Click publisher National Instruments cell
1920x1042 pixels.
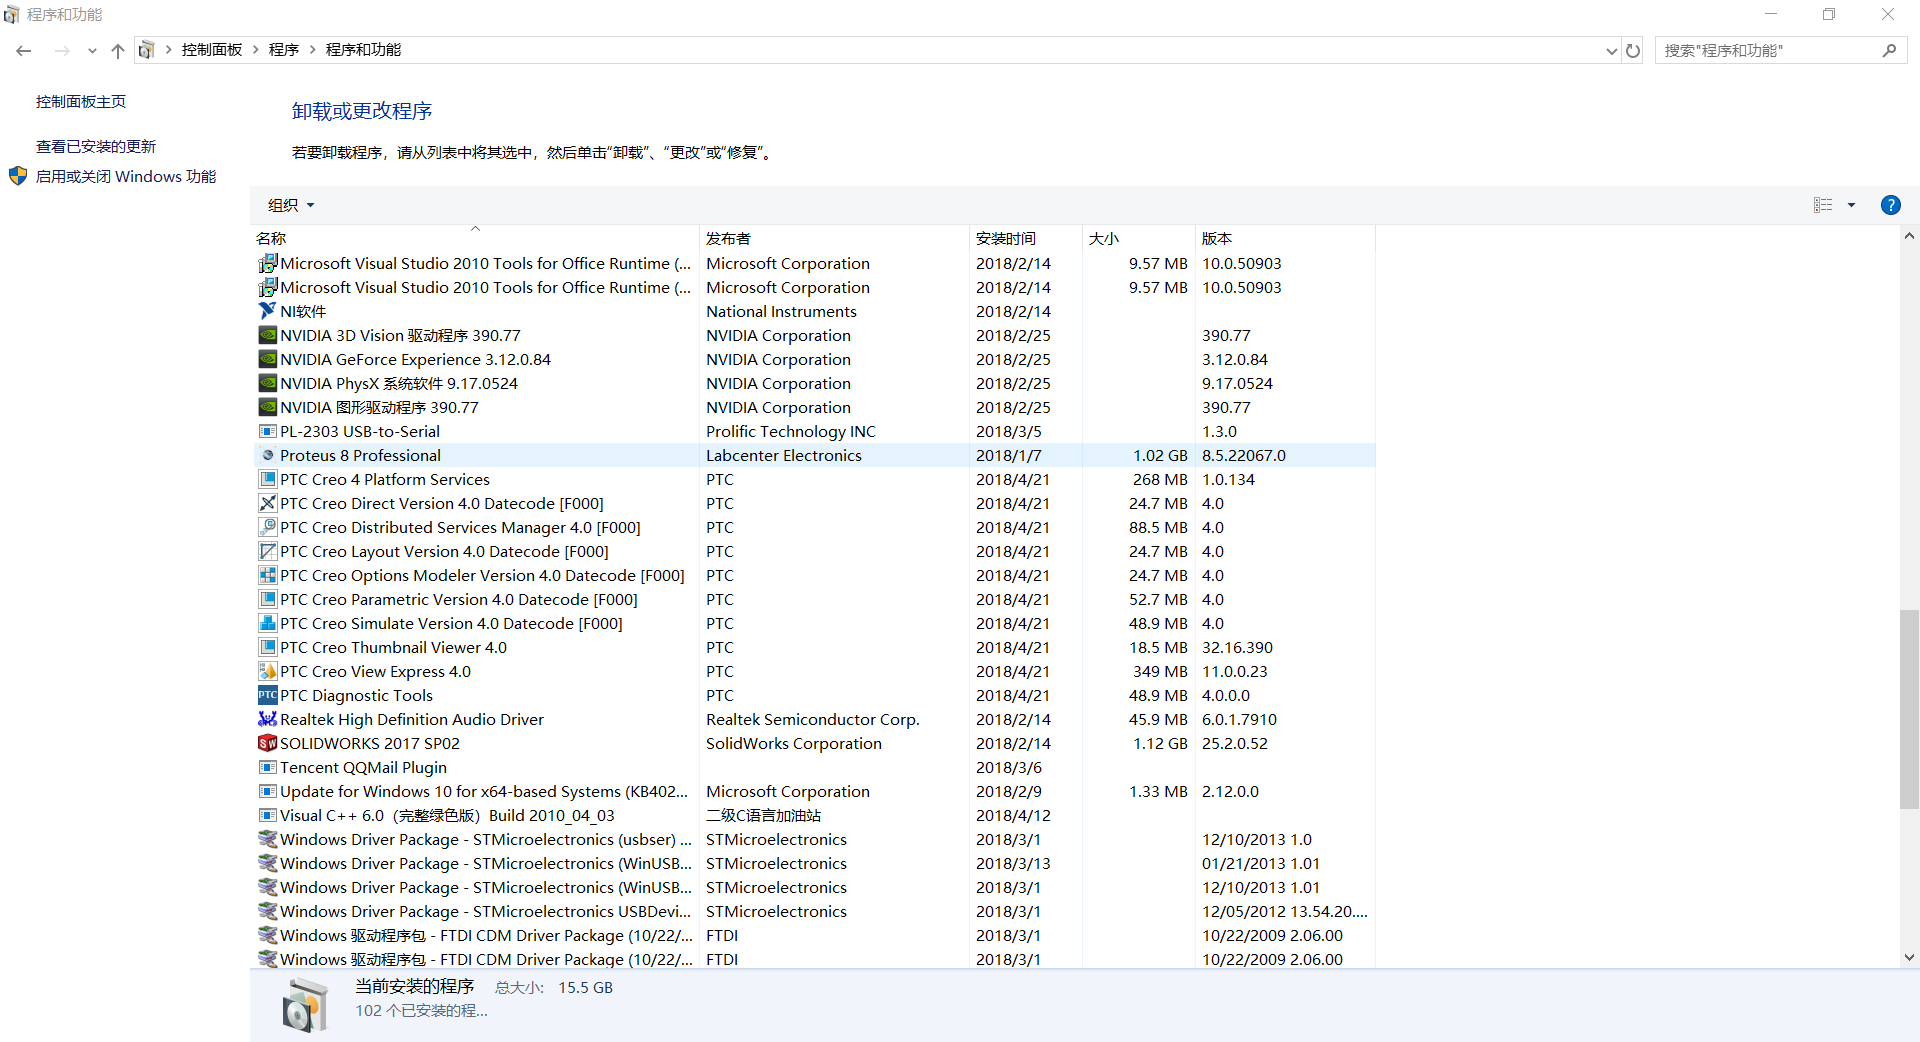pos(781,311)
